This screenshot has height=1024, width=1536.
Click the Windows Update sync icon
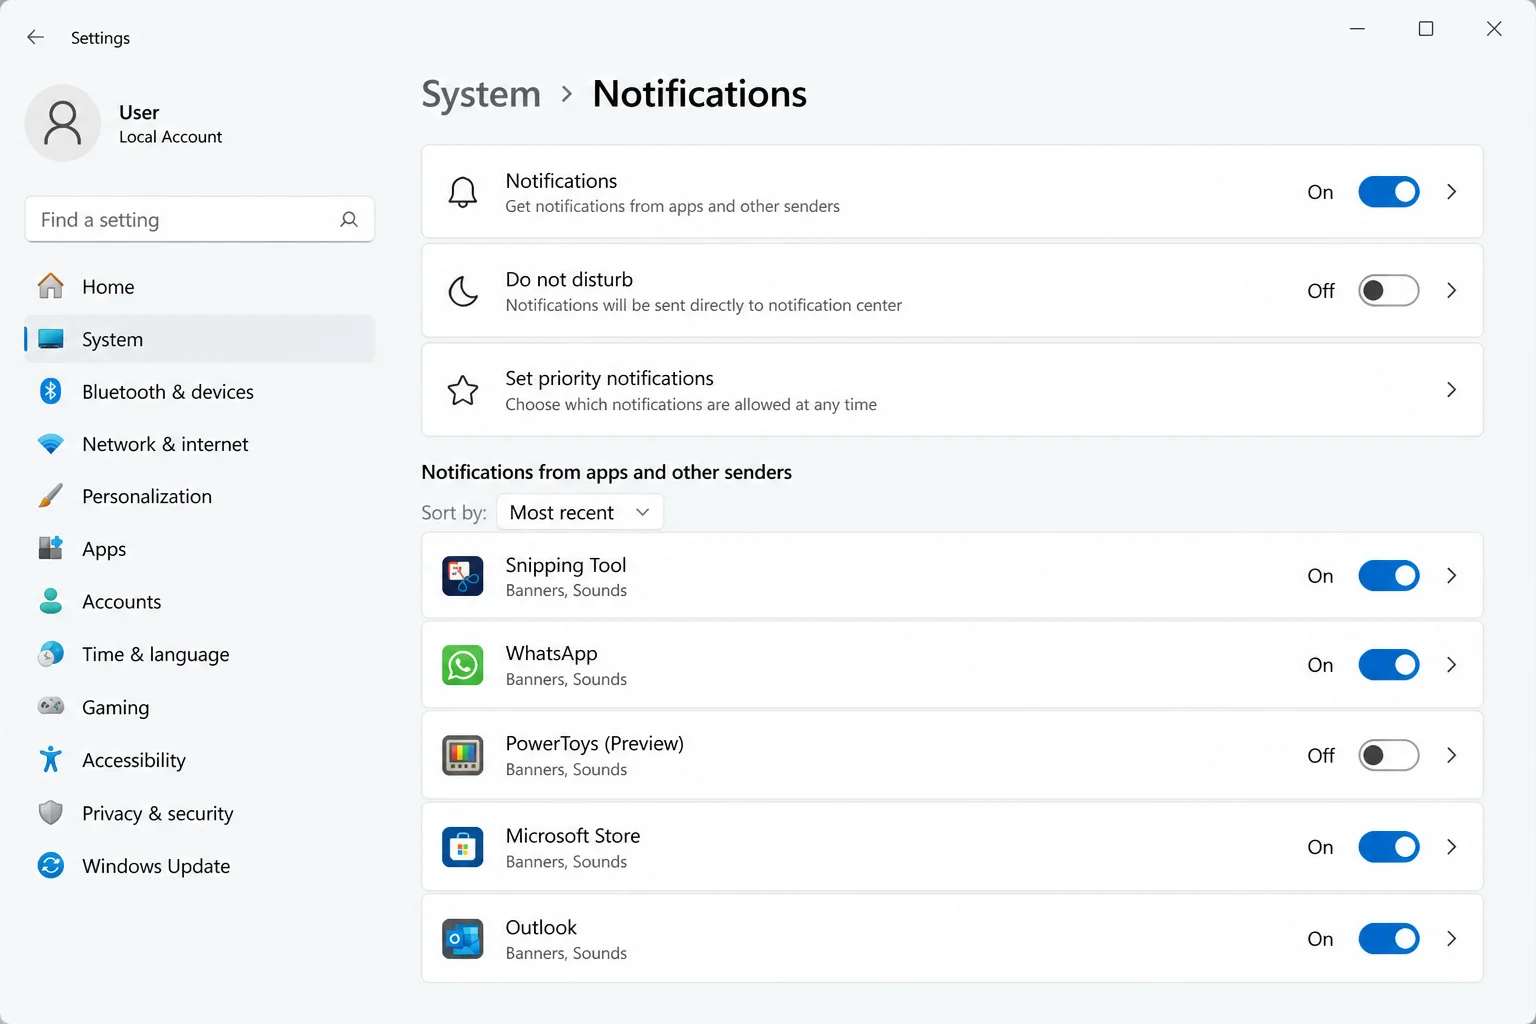click(x=50, y=865)
